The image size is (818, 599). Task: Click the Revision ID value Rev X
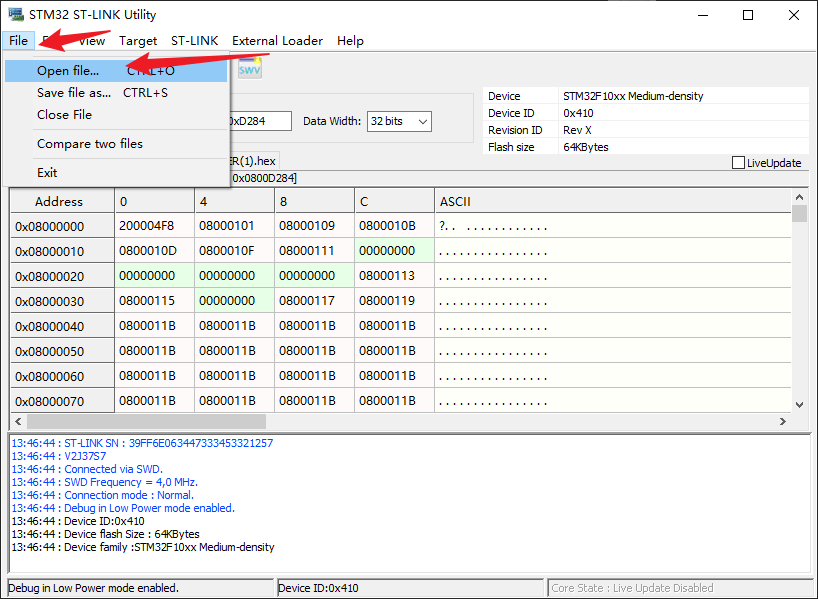pyautogui.click(x=577, y=130)
